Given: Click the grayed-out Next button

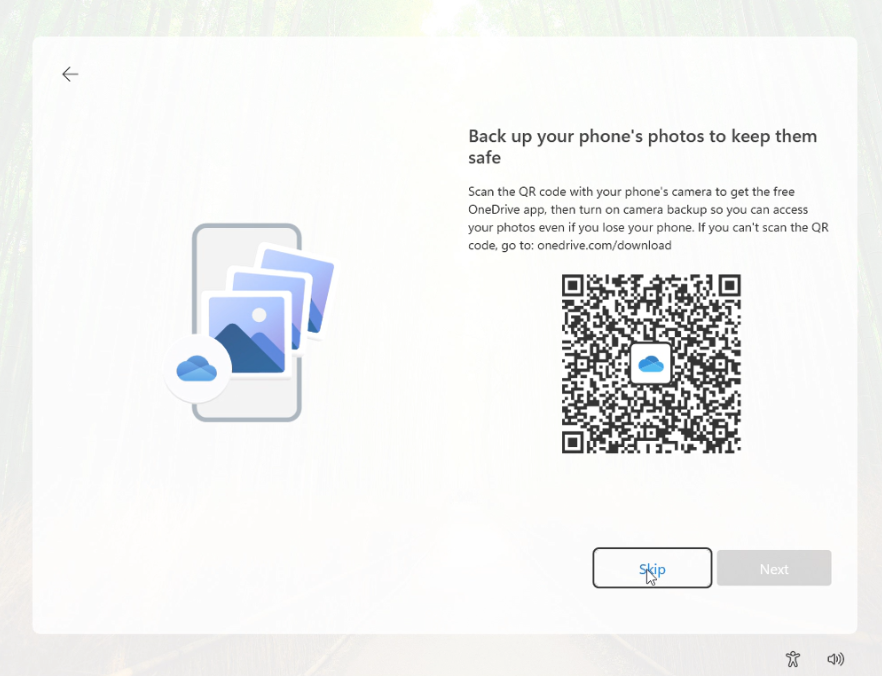Looking at the screenshot, I should [774, 568].
